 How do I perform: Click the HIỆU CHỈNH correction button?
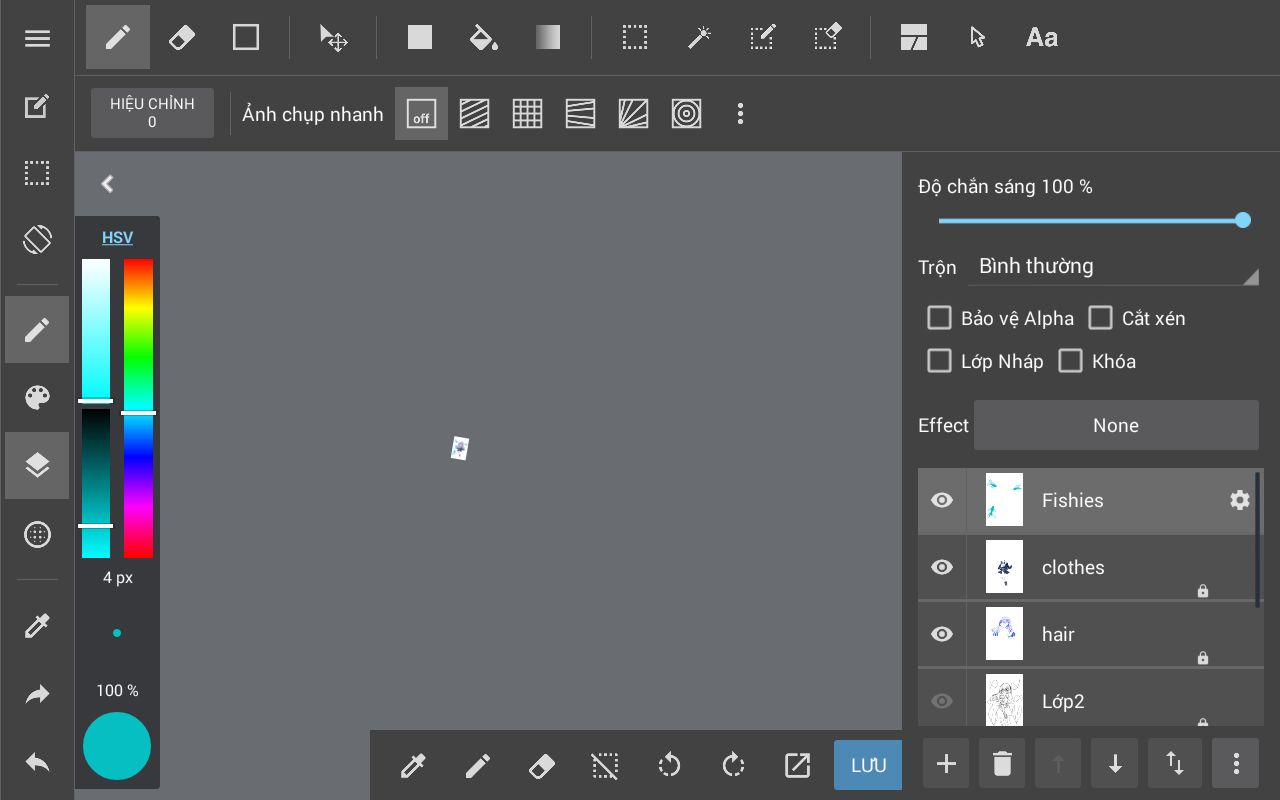[x=152, y=113]
